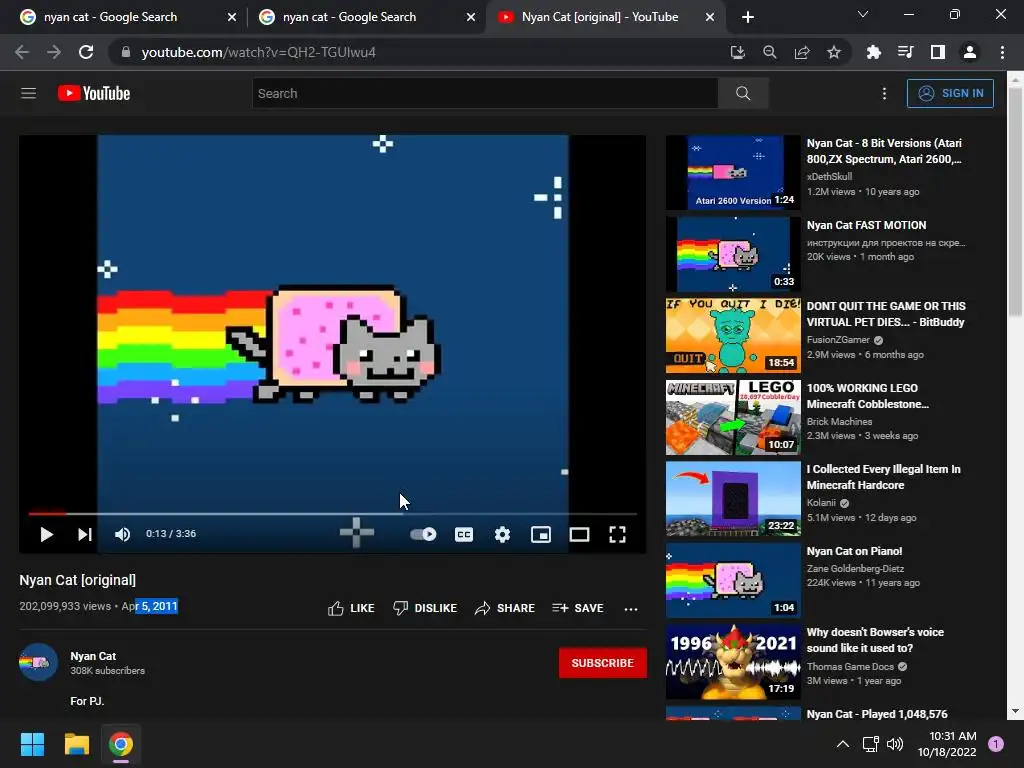Enter fullscreen mode
The height and width of the screenshot is (768, 1024).
click(617, 534)
